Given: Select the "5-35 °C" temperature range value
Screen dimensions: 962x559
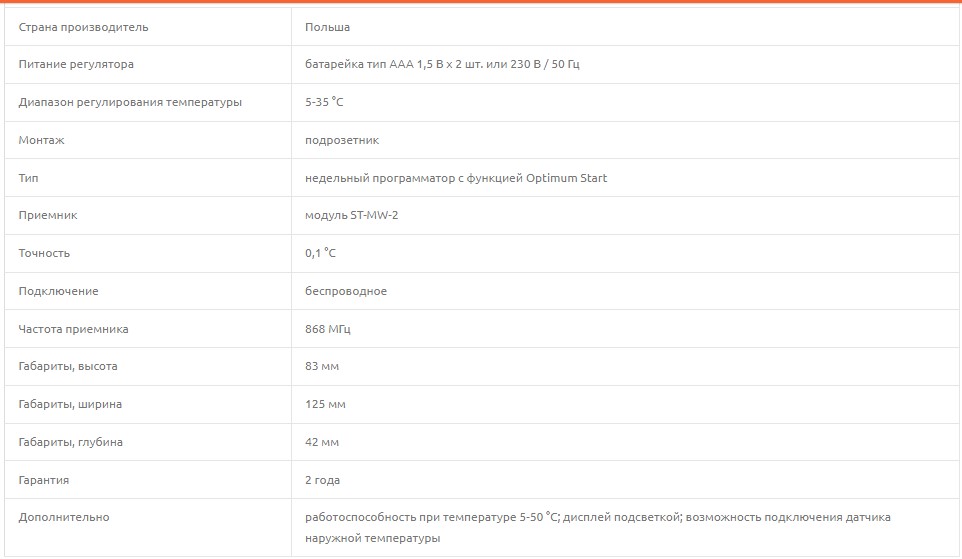Looking at the screenshot, I should (x=324, y=102).
